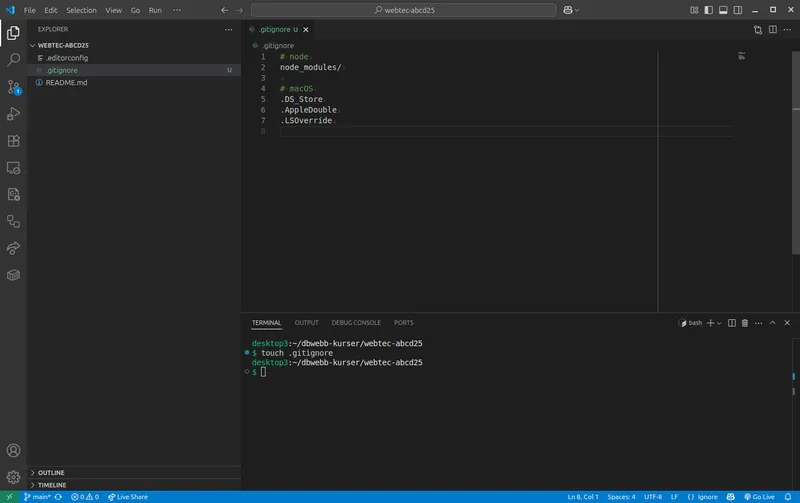Open the Go menu
The height and width of the screenshot is (503, 800).
(135, 10)
